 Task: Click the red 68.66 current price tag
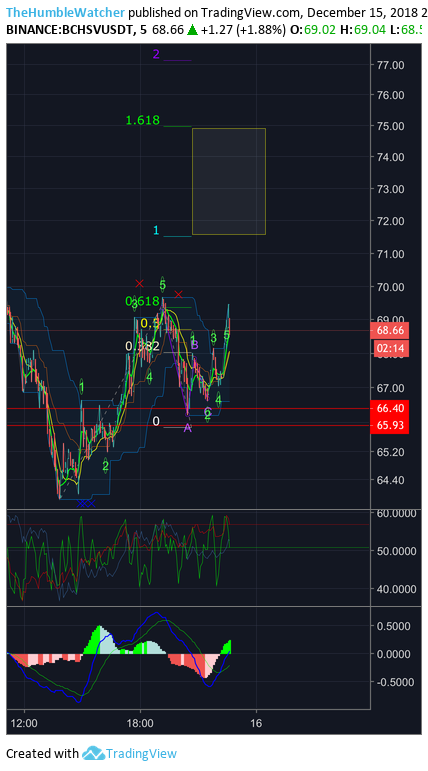(390, 330)
